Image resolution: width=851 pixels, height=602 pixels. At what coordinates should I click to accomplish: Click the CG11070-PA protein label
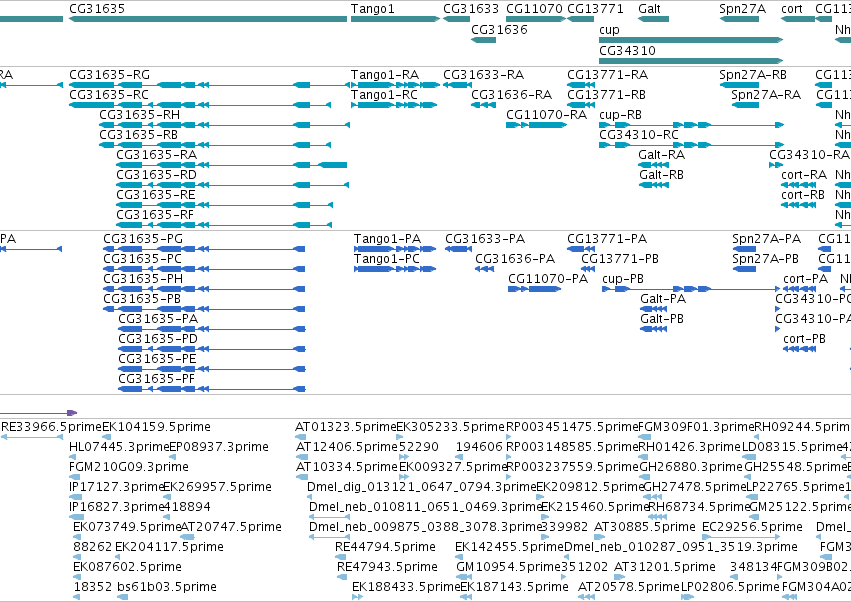pos(548,279)
